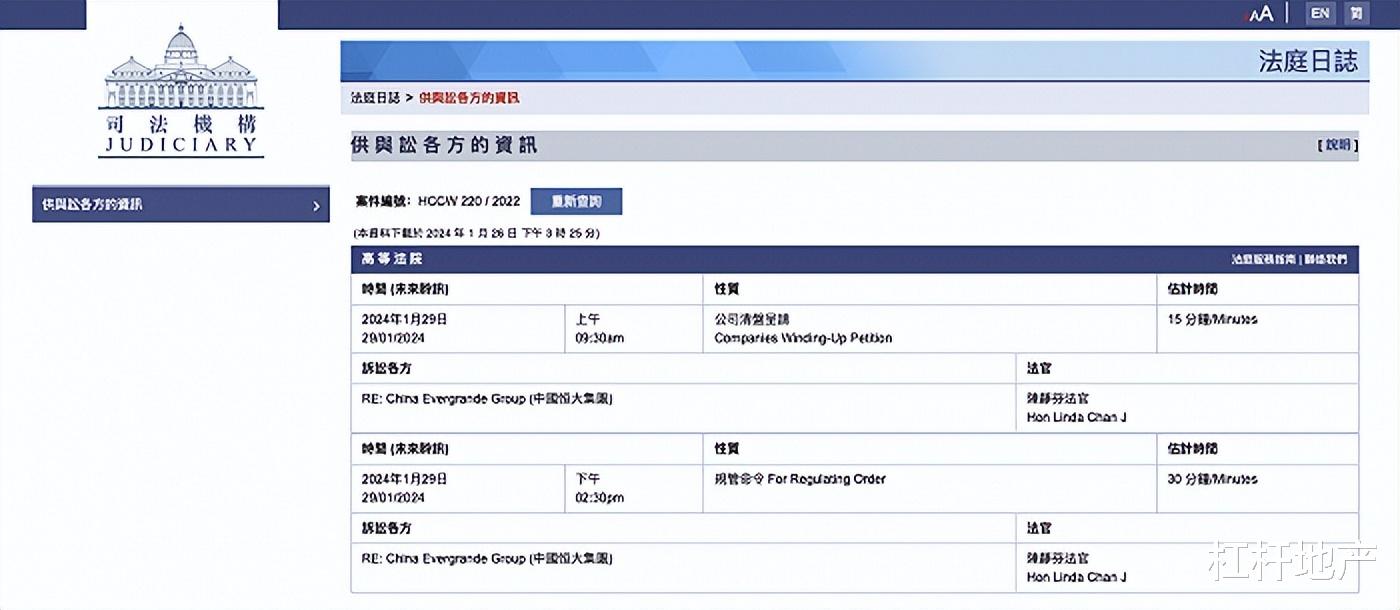Click the chevron on the sidebar item
The height and width of the screenshot is (610, 1400).
point(316,206)
